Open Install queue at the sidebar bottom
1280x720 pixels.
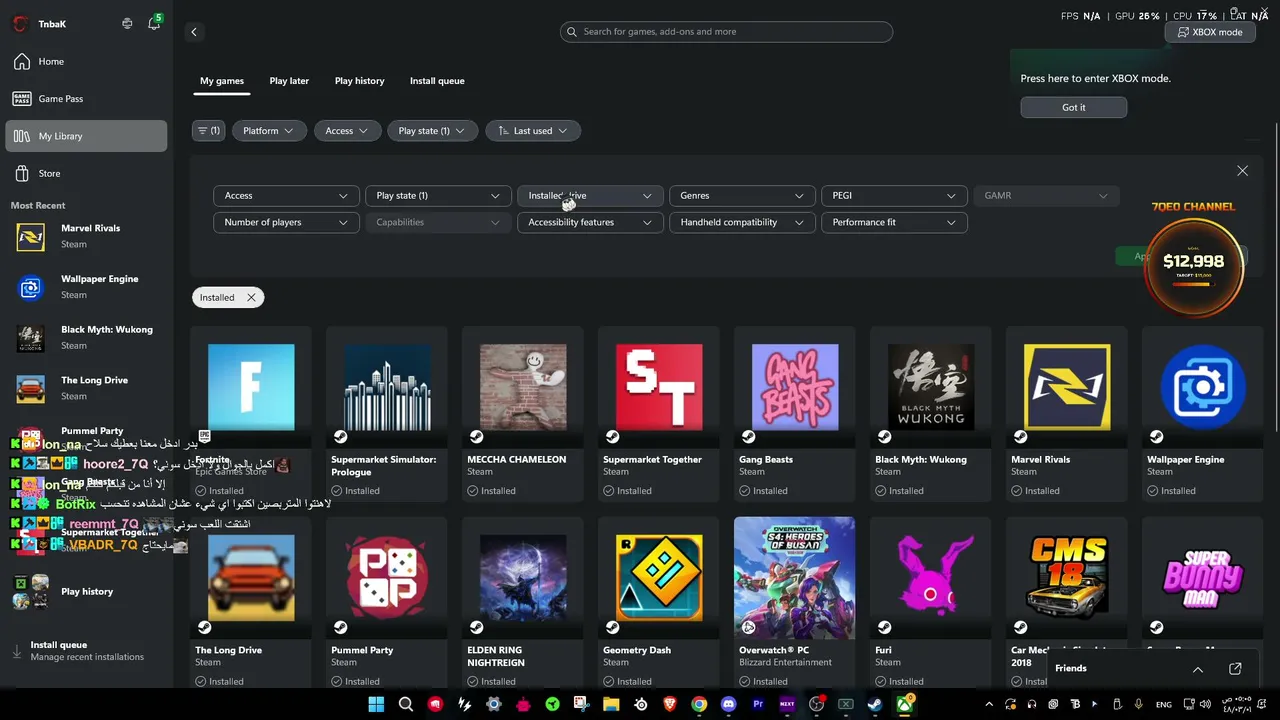[x=86, y=651]
